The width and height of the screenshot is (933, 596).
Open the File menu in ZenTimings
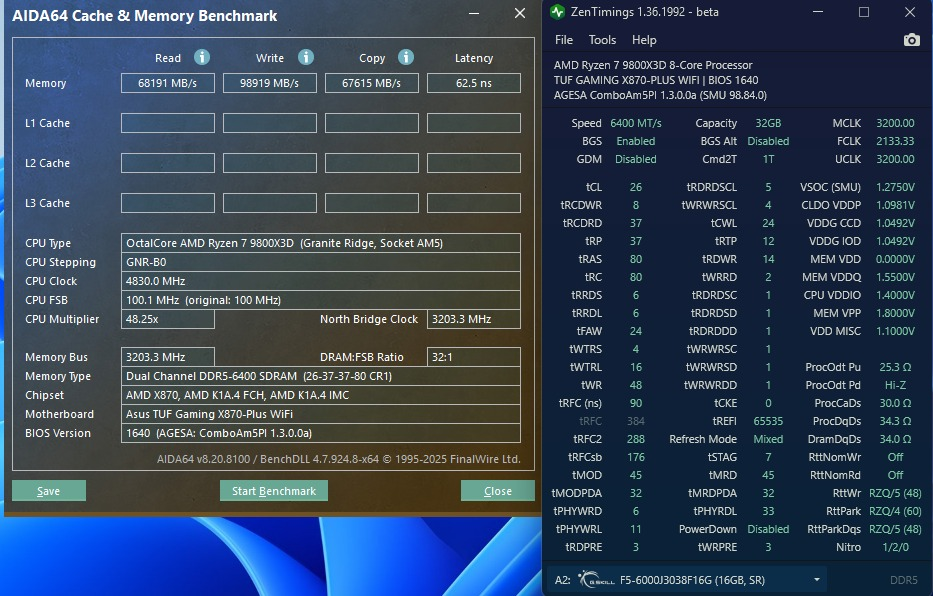(563, 40)
